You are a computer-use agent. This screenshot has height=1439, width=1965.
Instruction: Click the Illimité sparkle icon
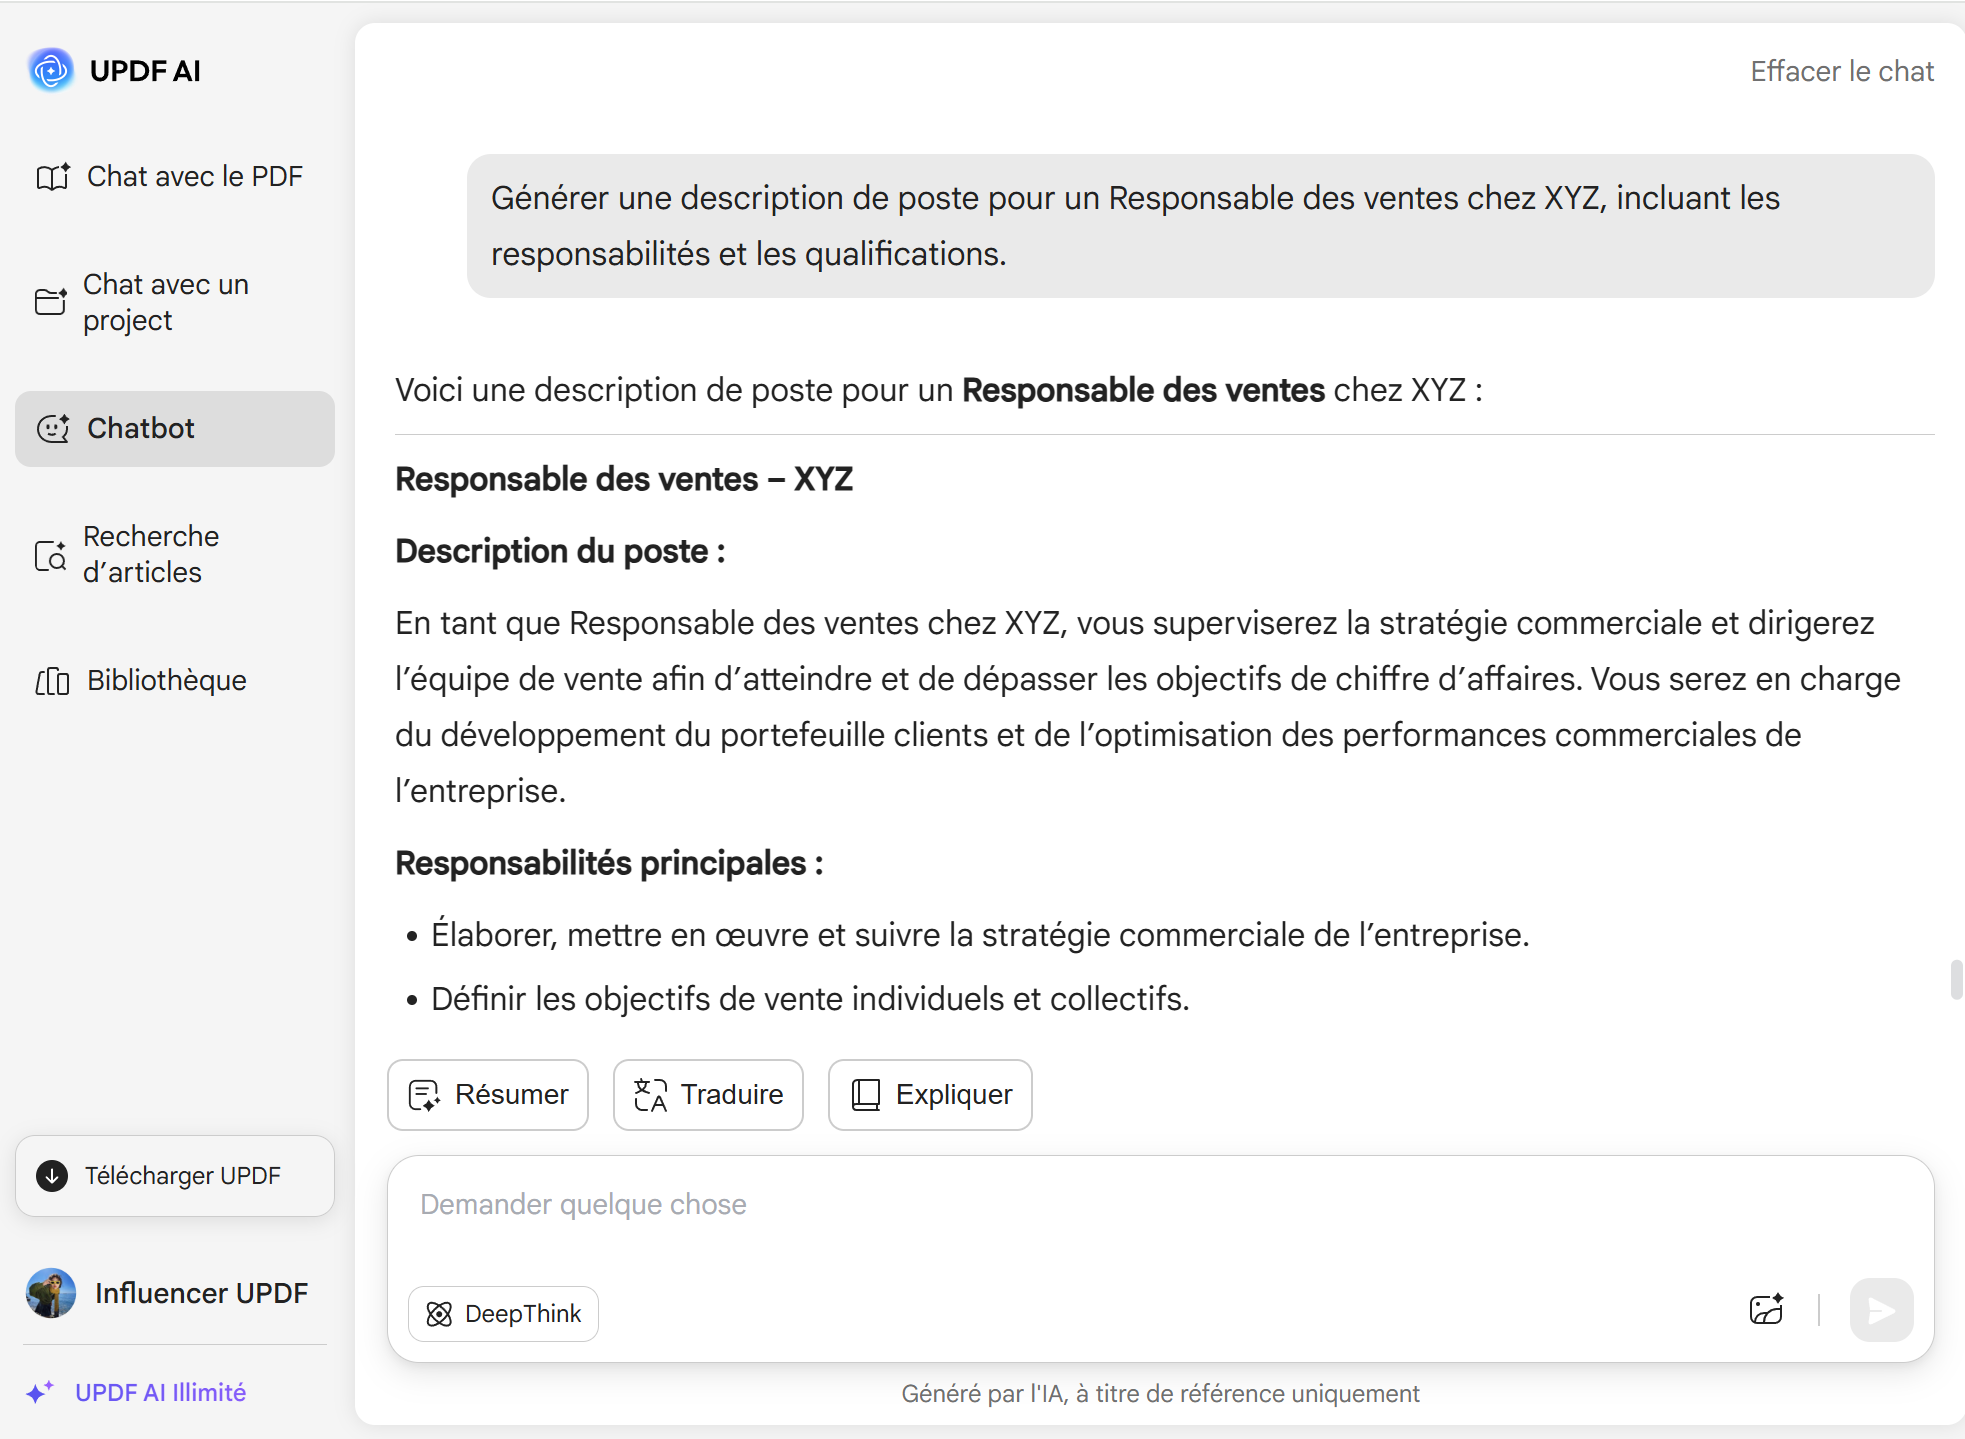[x=40, y=1392]
